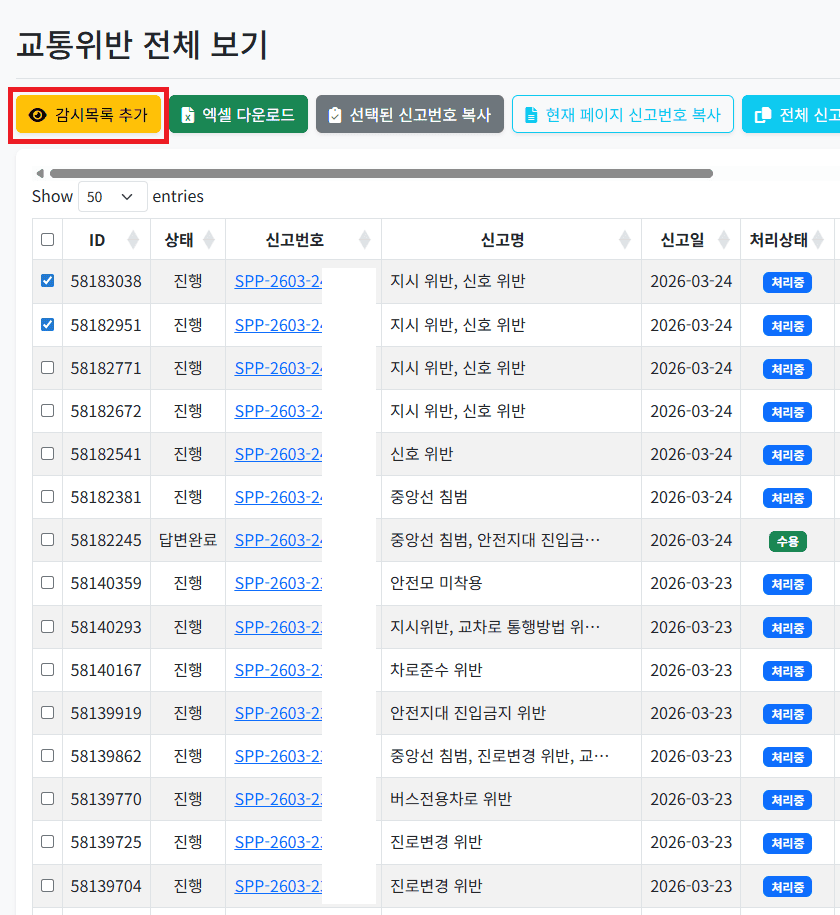Check the checkbox for row 58182771
This screenshot has height=915, width=840.
click(x=47, y=367)
